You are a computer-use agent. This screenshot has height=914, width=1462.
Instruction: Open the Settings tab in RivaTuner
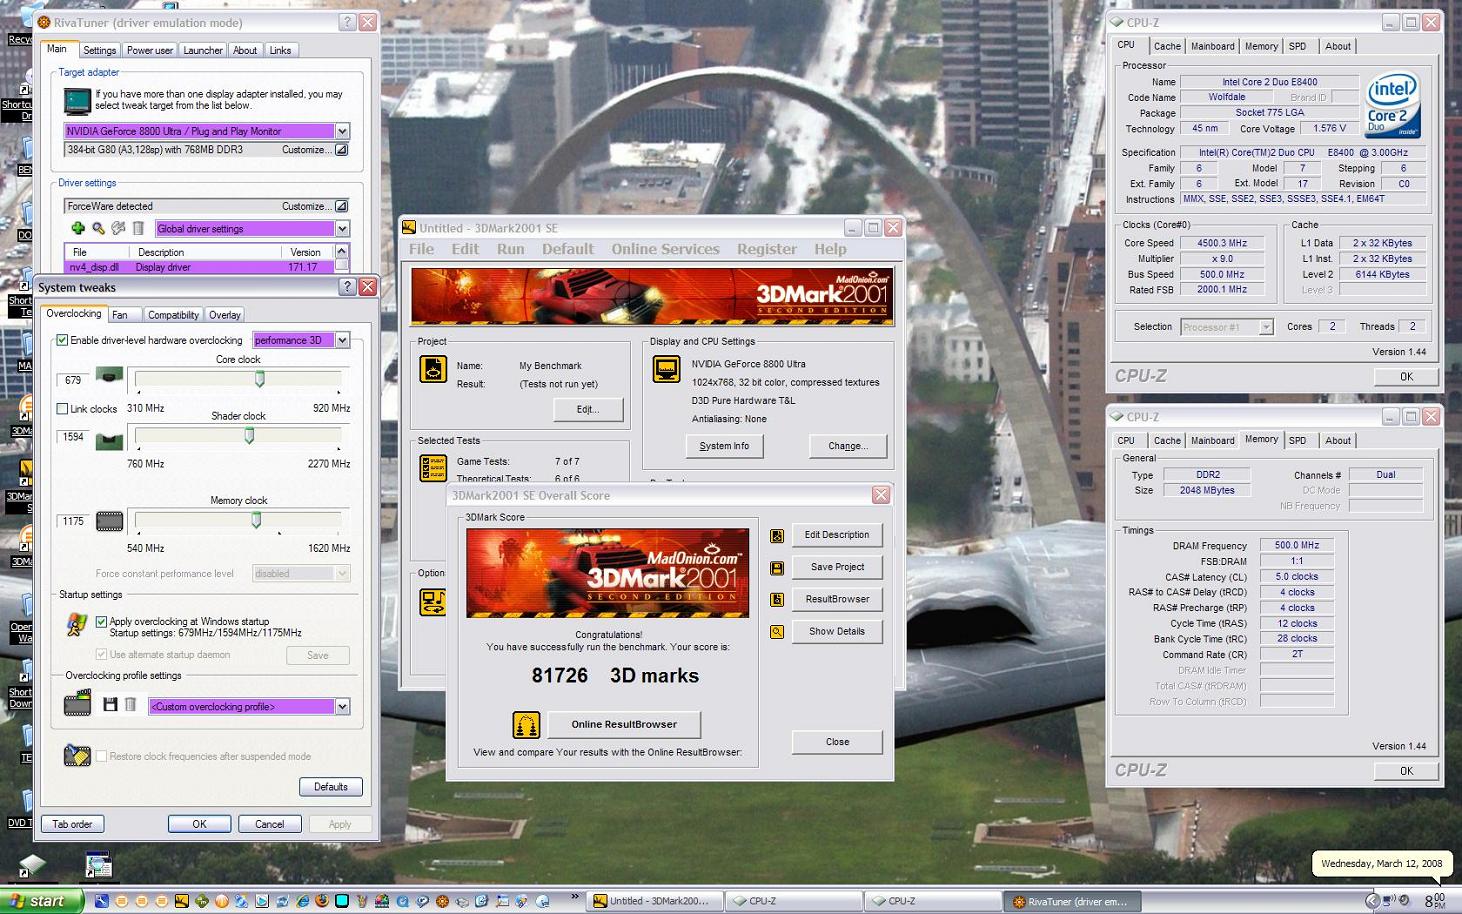(x=99, y=50)
